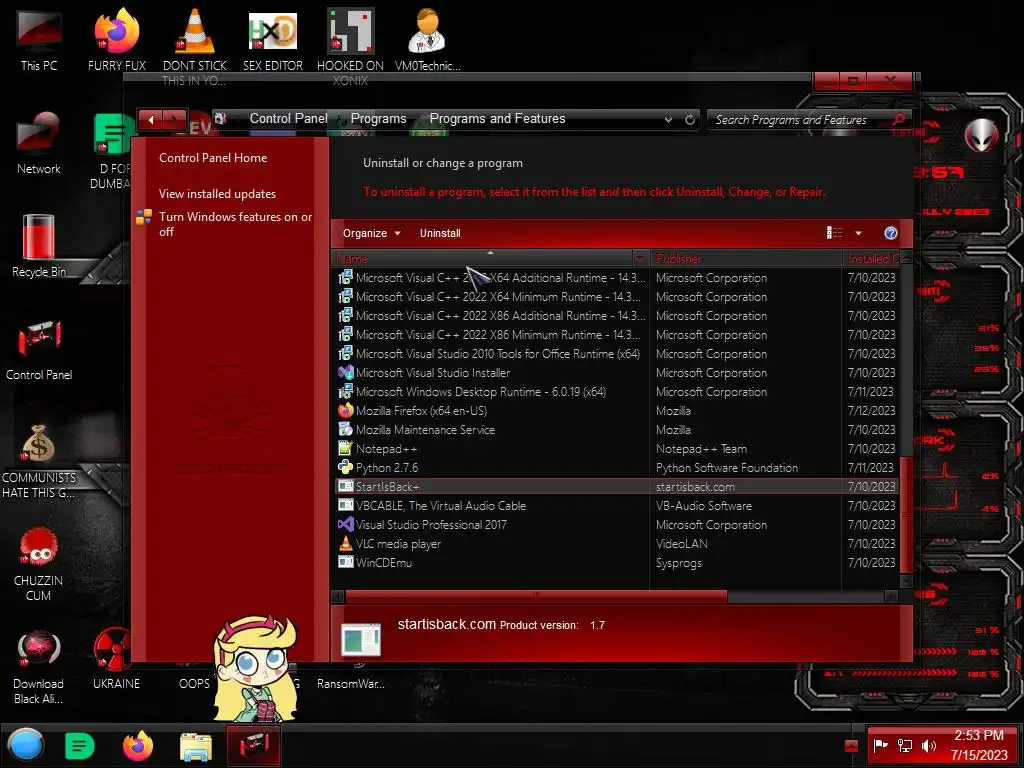Click the view options icon

834,233
